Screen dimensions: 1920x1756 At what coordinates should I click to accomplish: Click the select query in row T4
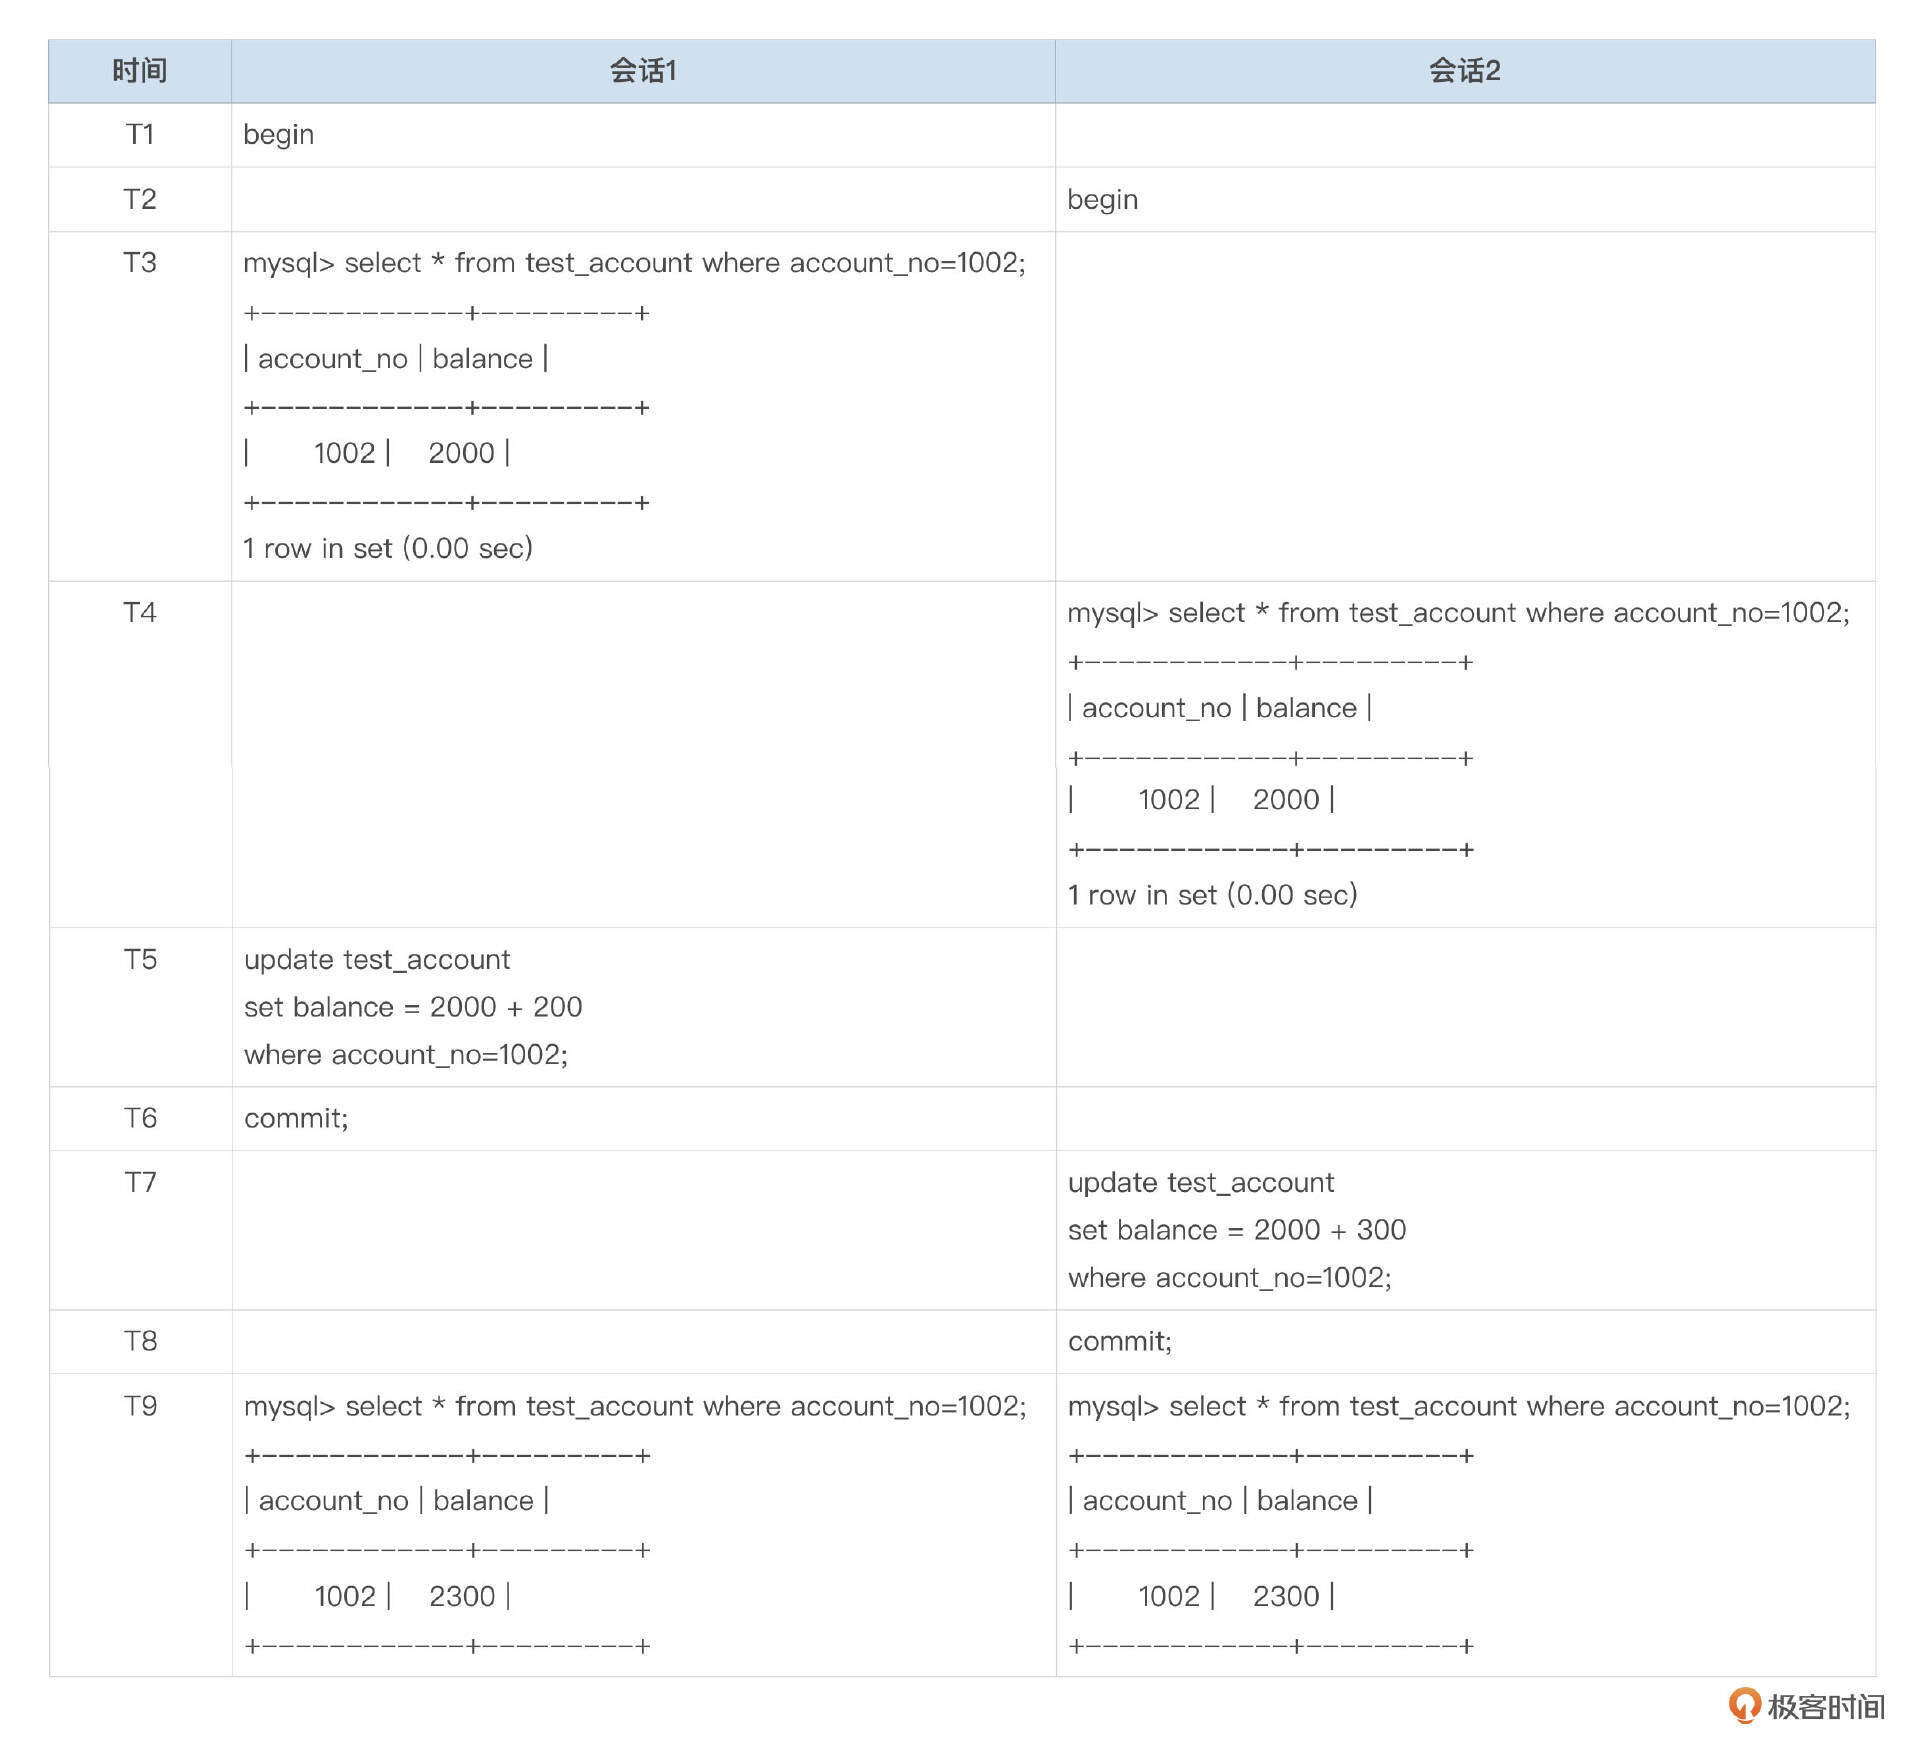1458,612
